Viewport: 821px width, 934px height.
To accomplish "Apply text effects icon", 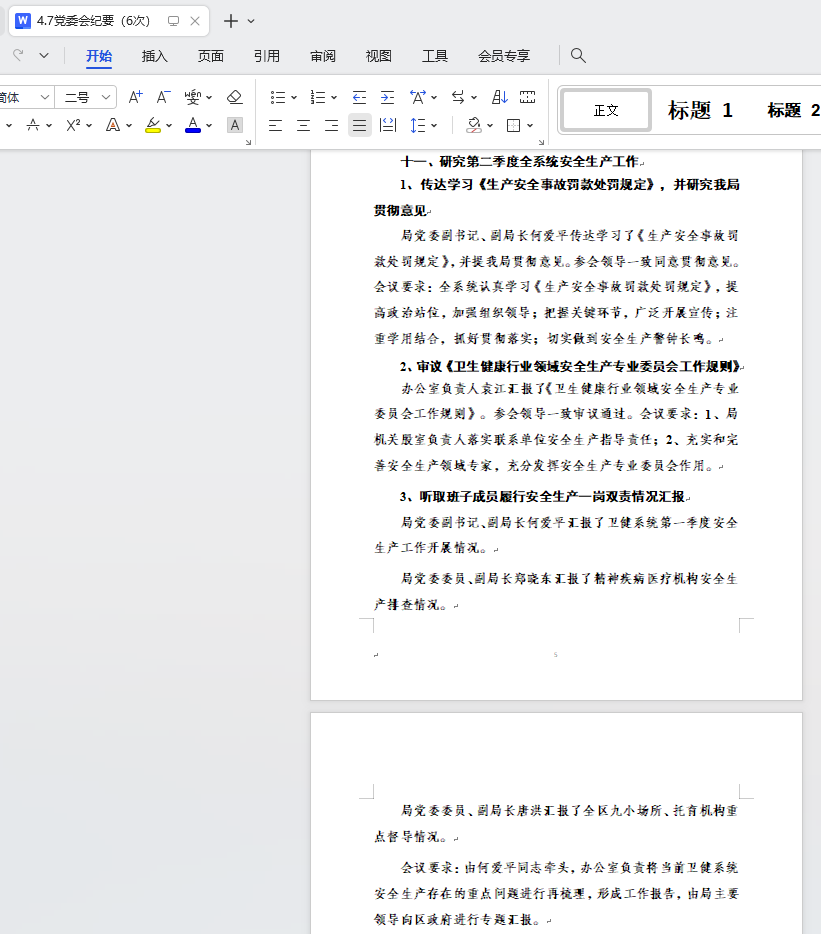I will click(113, 126).
